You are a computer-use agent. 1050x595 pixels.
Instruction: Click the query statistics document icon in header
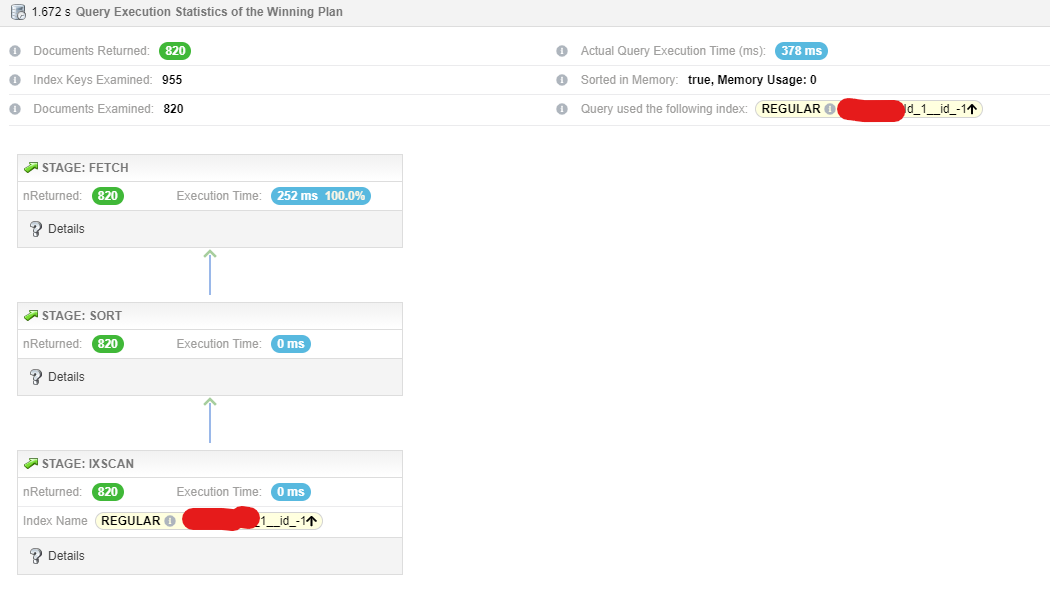click(19, 12)
